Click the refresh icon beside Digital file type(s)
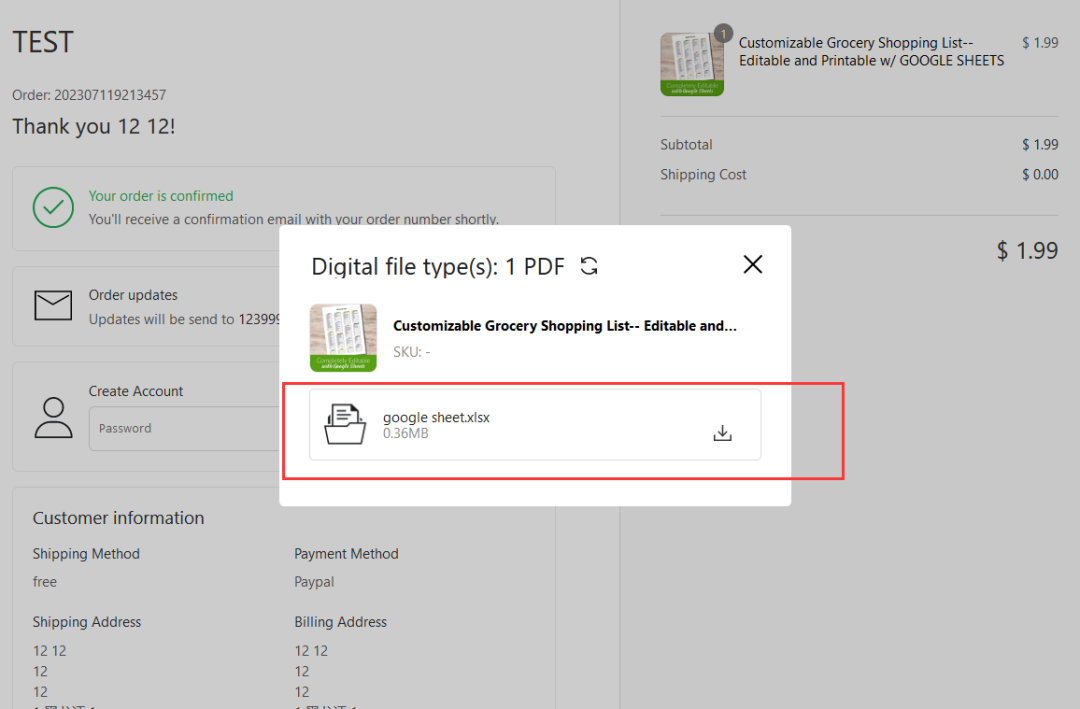This screenshot has height=709, width=1080. point(589,266)
